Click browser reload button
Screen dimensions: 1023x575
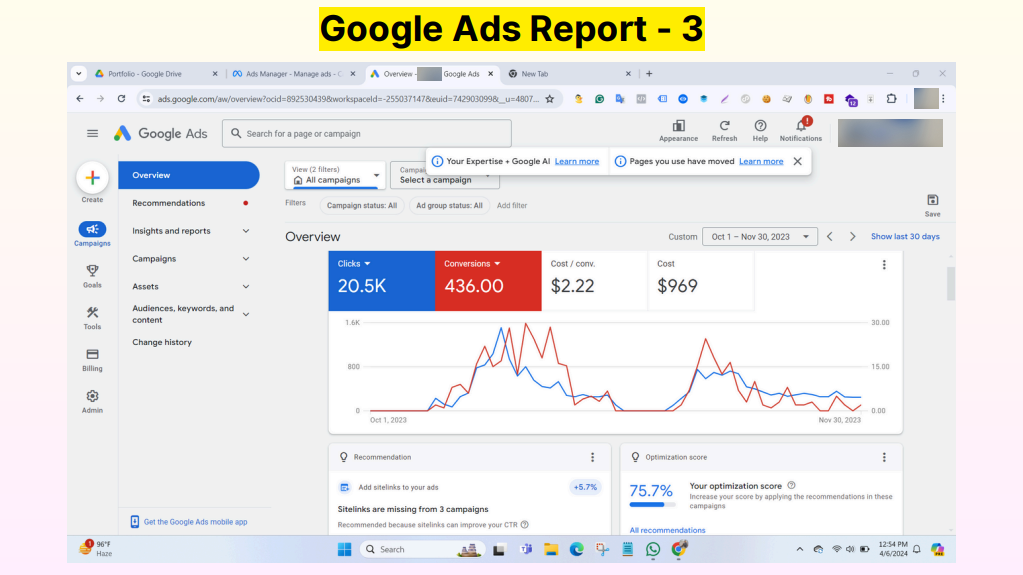[x=121, y=99]
